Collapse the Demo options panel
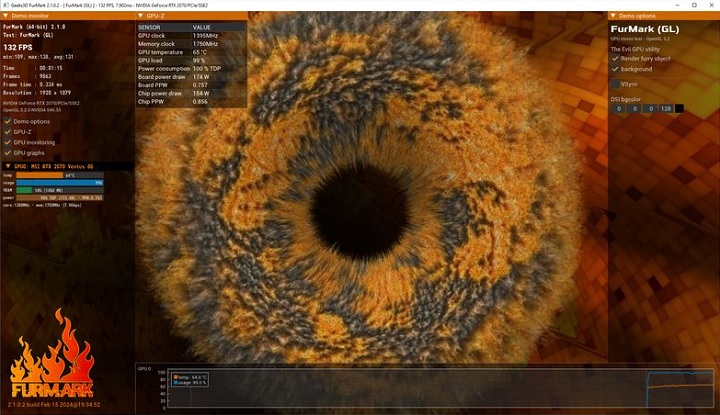 (613, 17)
